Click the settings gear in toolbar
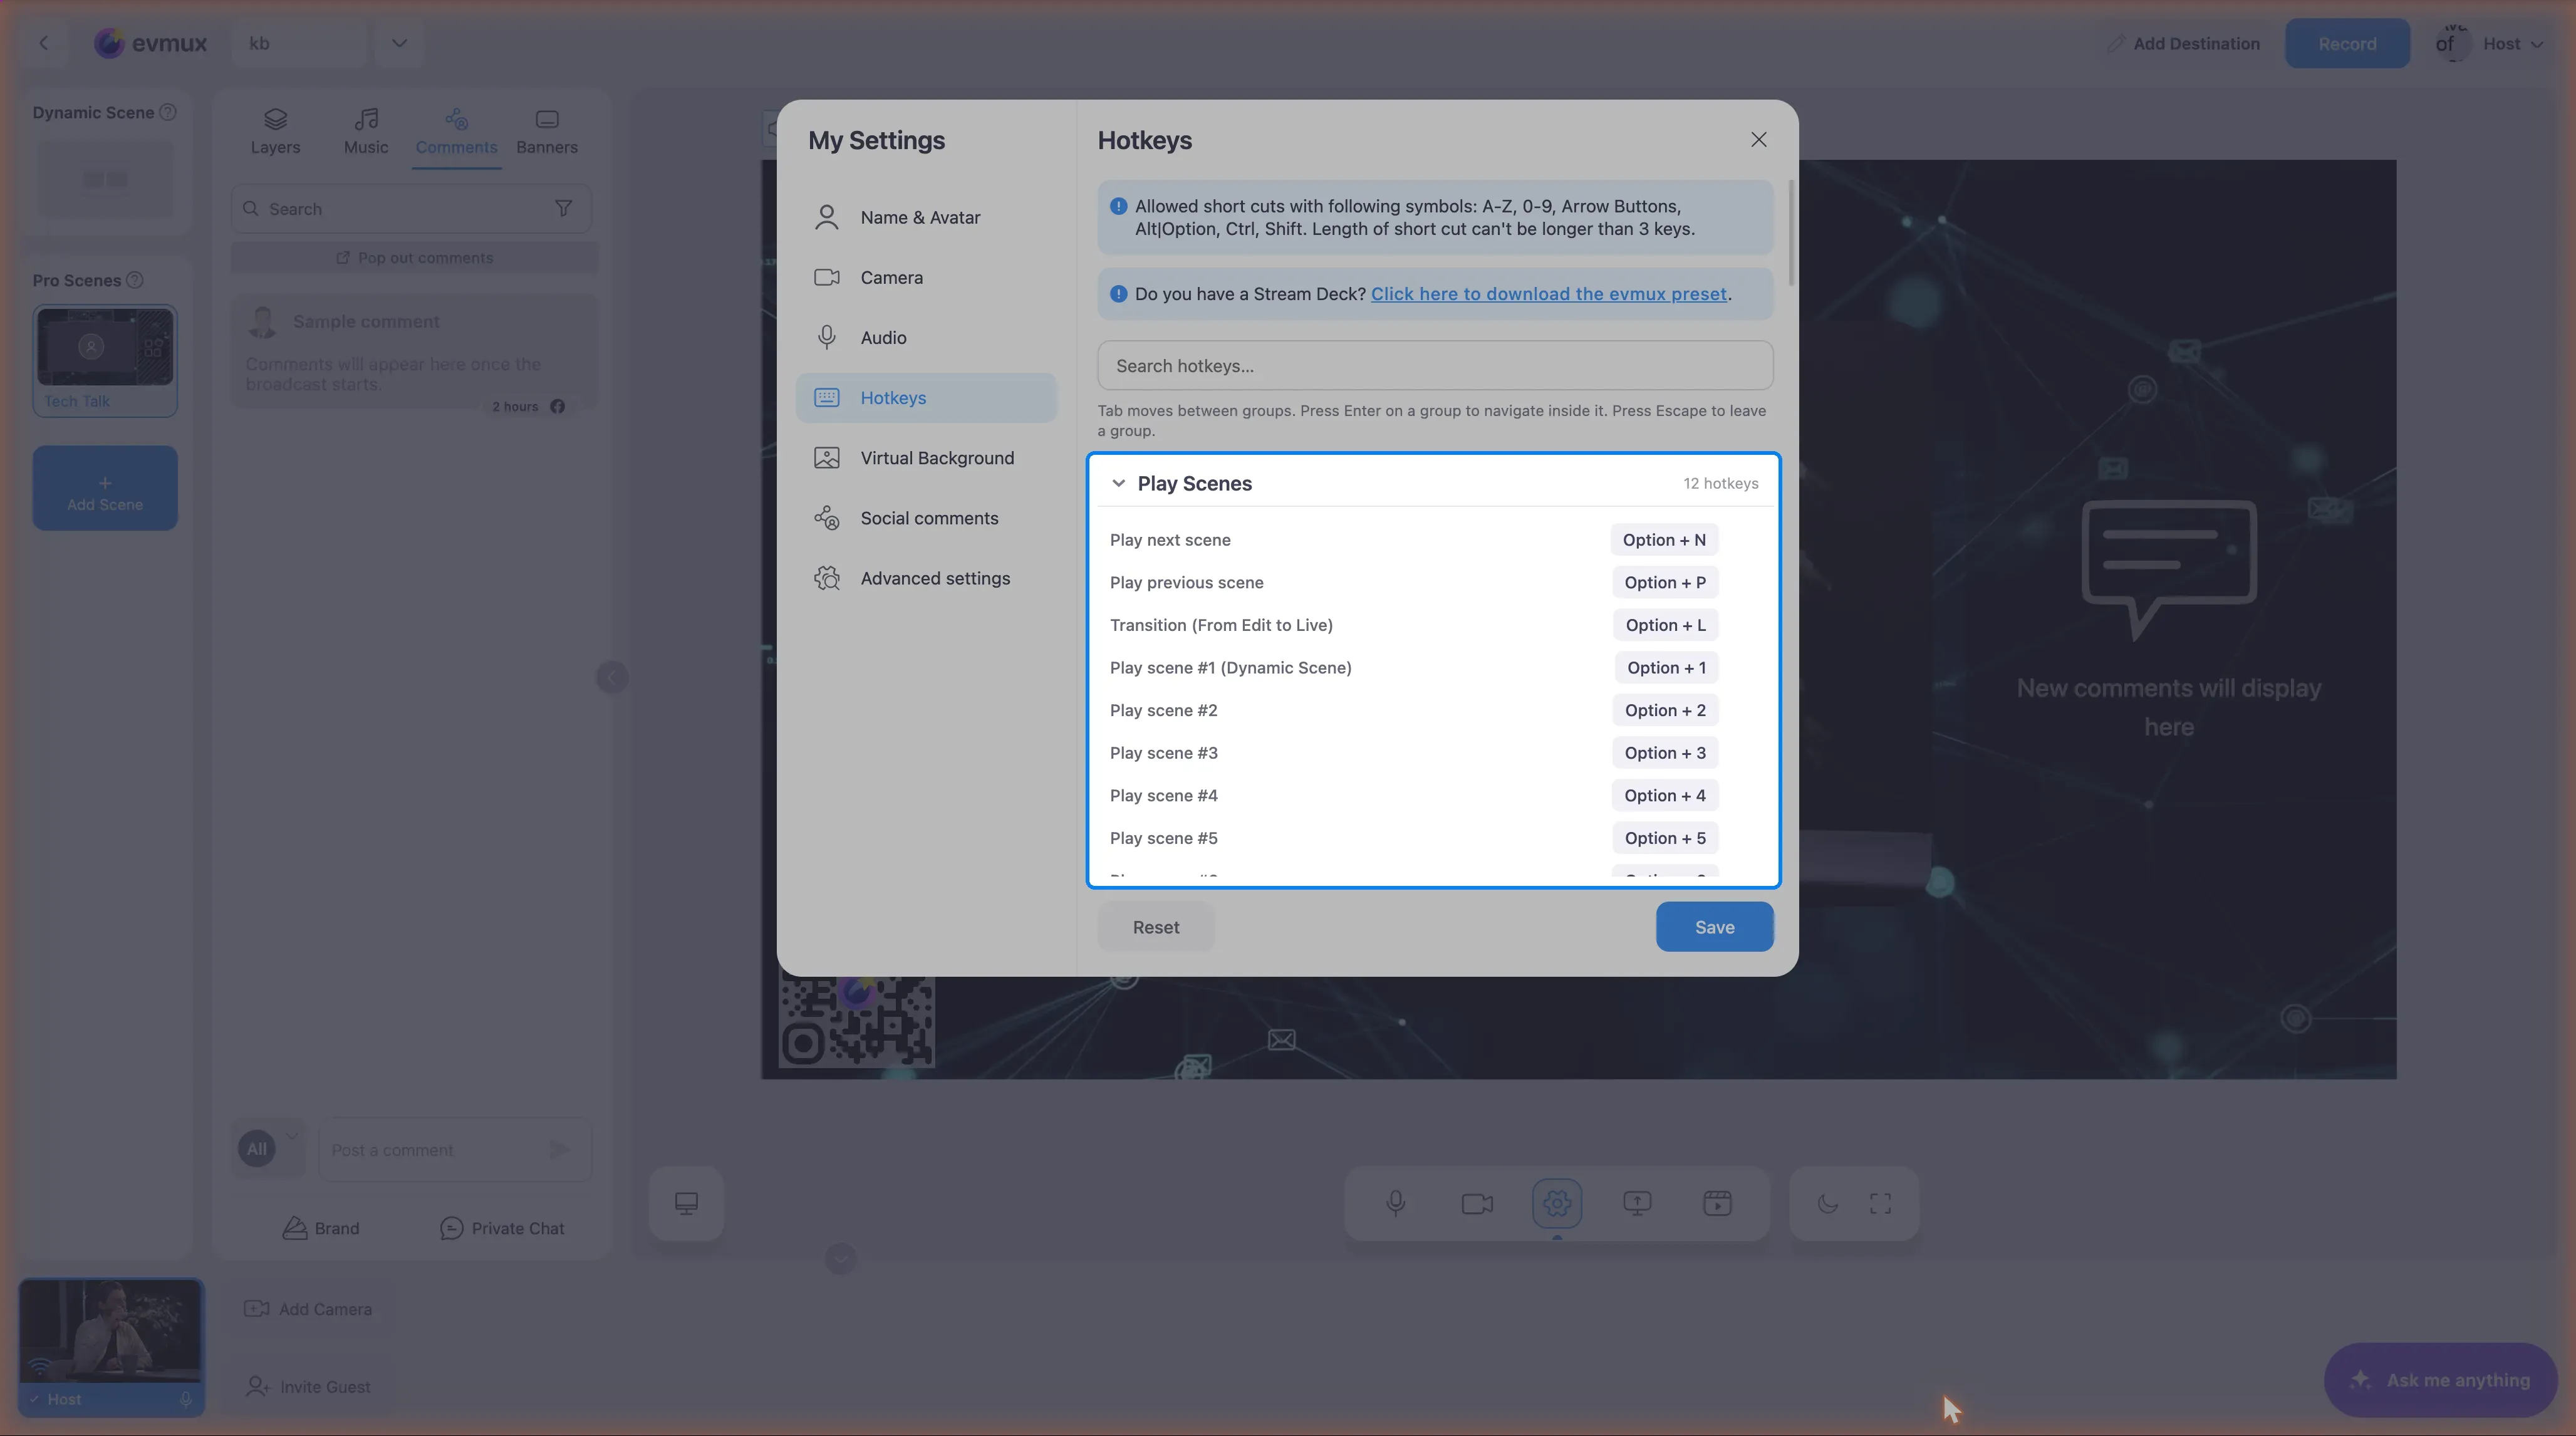 click(x=1557, y=1203)
